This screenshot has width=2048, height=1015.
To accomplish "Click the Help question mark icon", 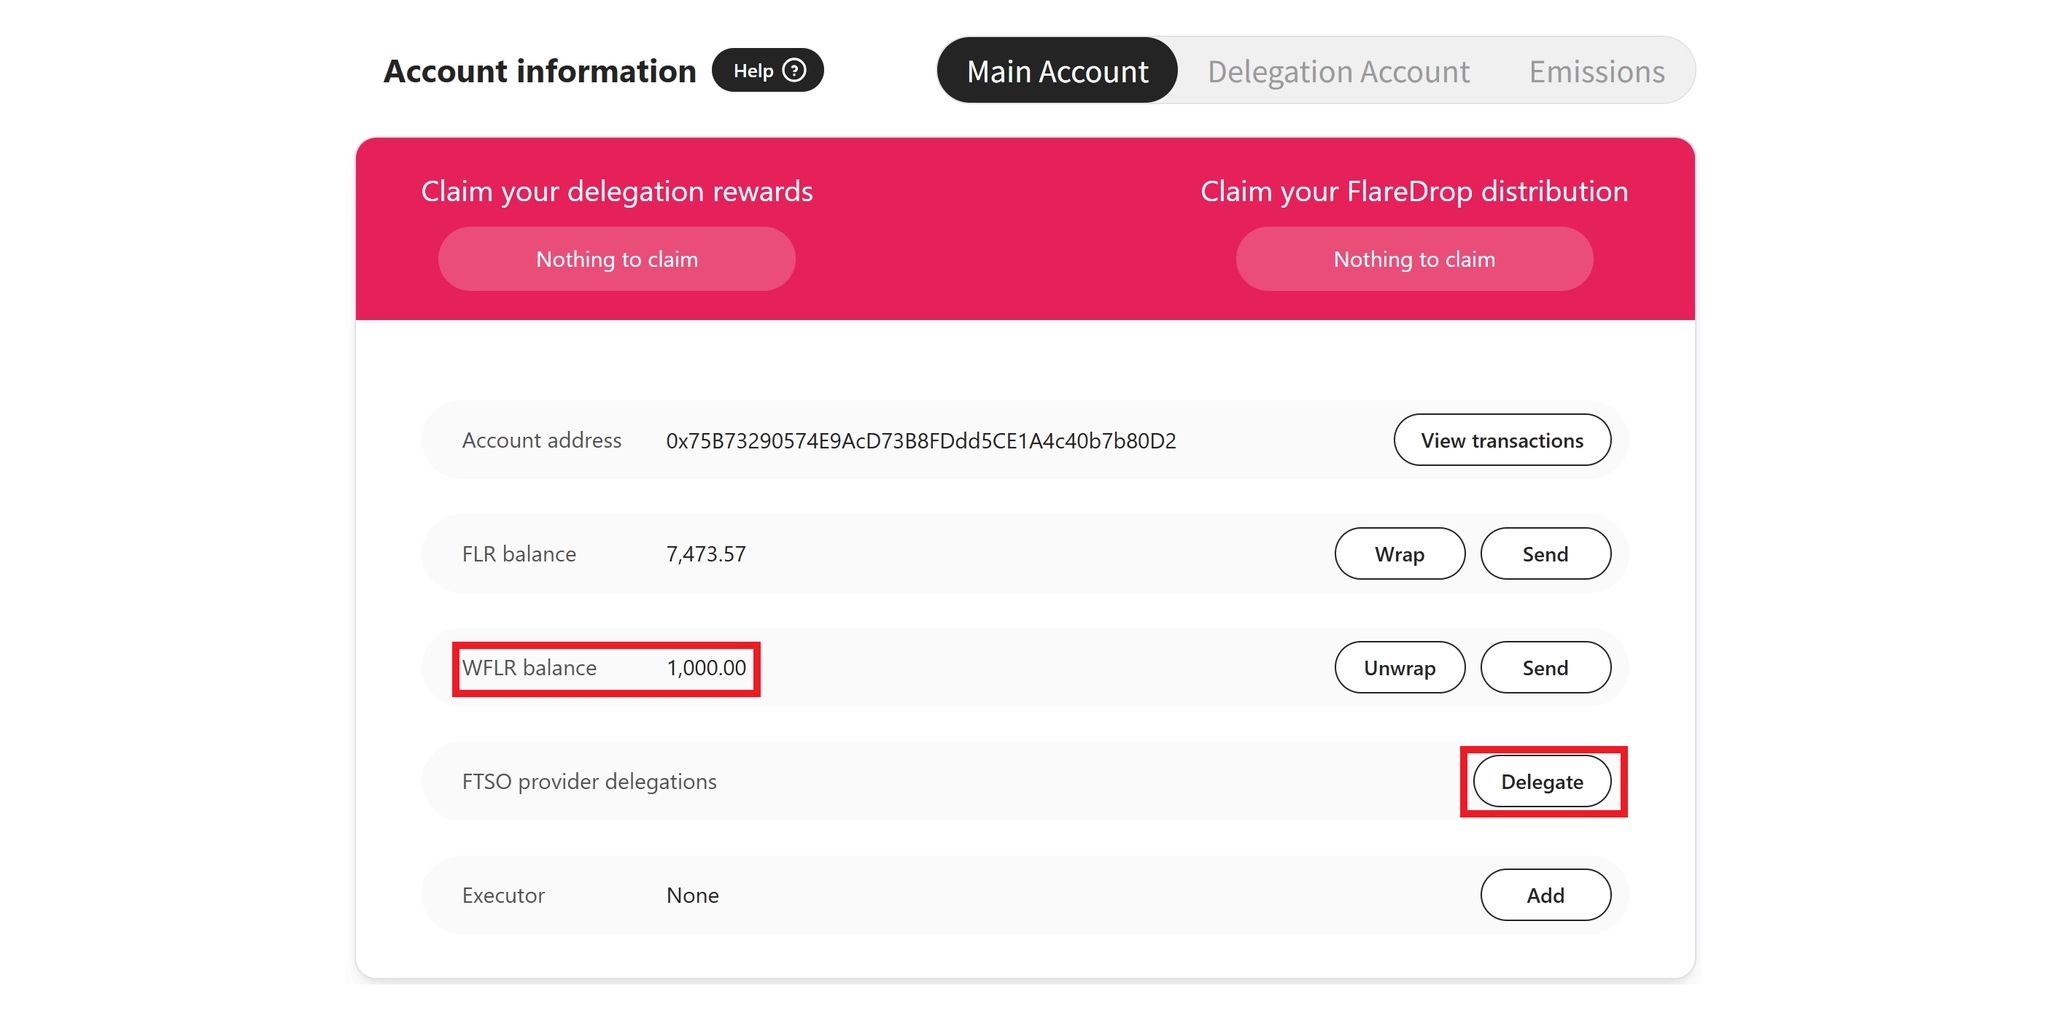I will pos(794,70).
